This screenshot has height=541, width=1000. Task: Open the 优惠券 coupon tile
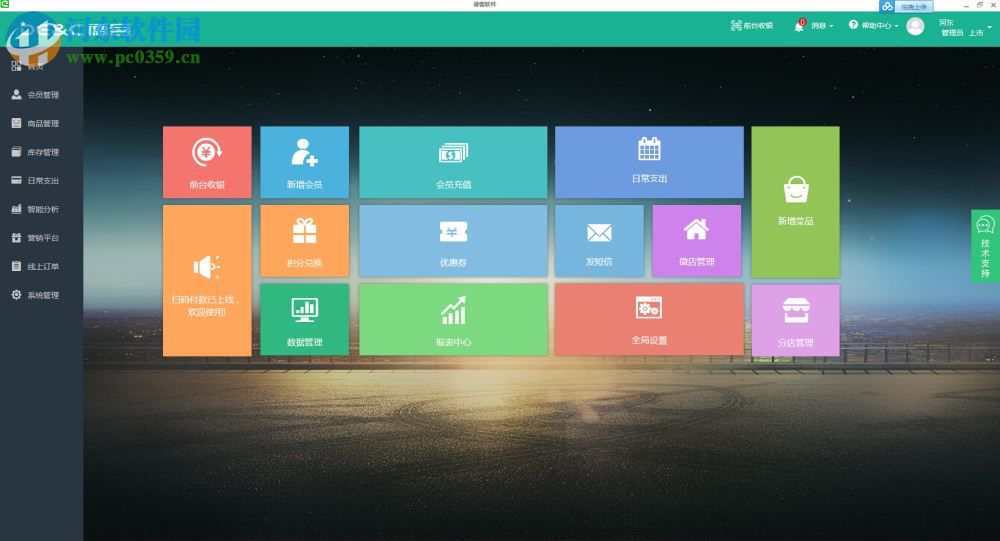(453, 241)
